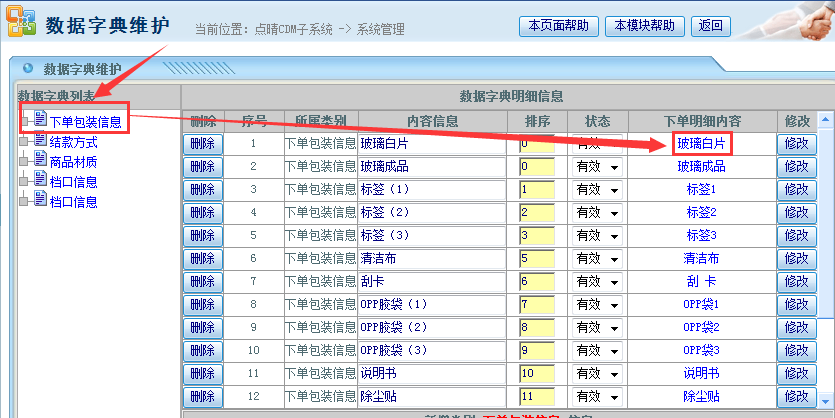Viewport: 835px width, 418px height.
Task: Click the scrollbar up arrow
Action: [x=825, y=120]
